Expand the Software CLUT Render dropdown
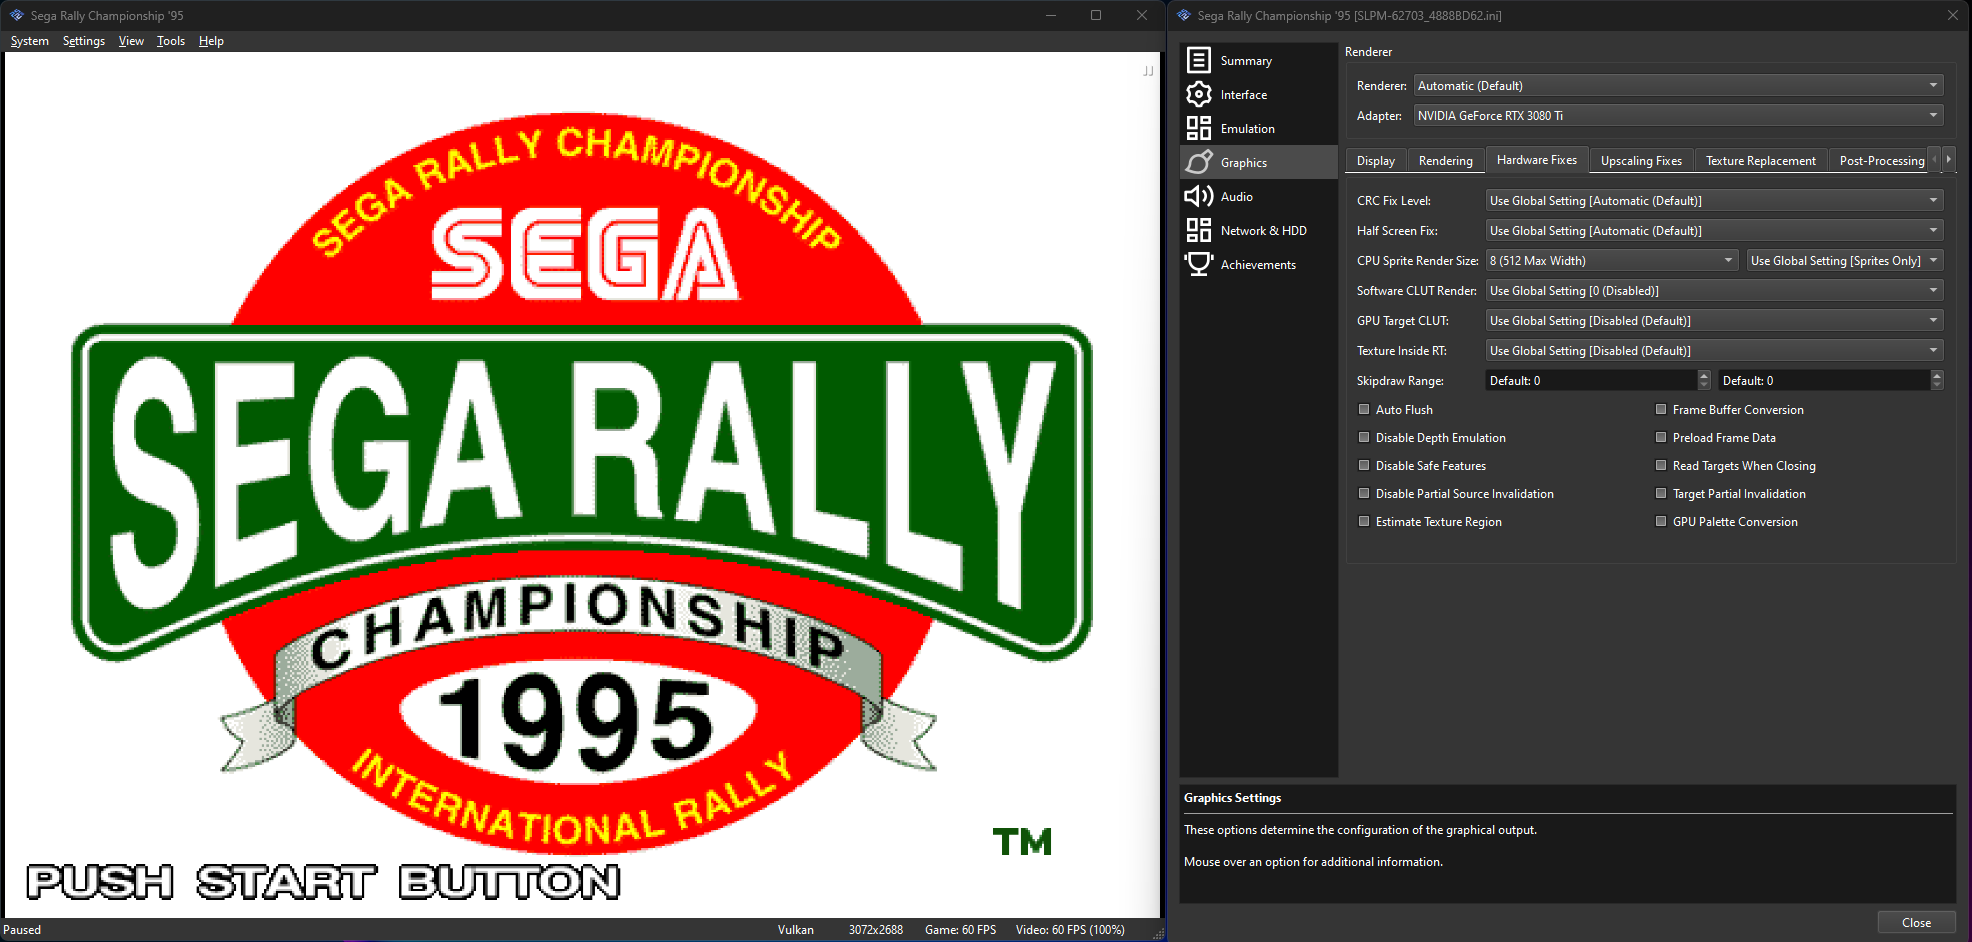Viewport: 1972px width, 942px height. pyautogui.click(x=1714, y=291)
